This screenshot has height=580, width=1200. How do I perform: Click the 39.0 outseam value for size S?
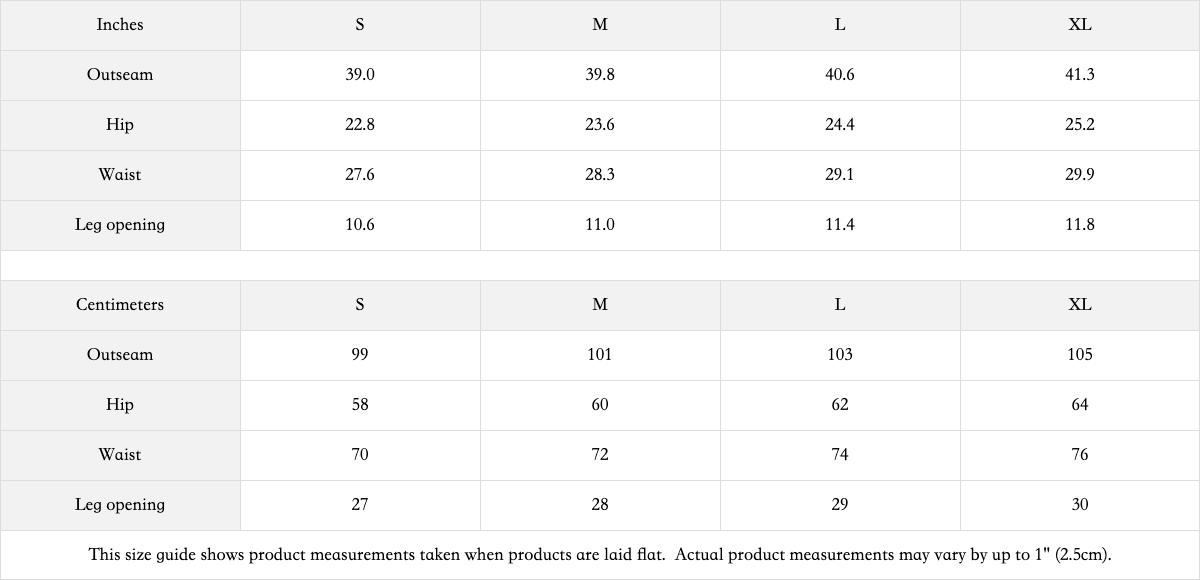[x=360, y=75]
